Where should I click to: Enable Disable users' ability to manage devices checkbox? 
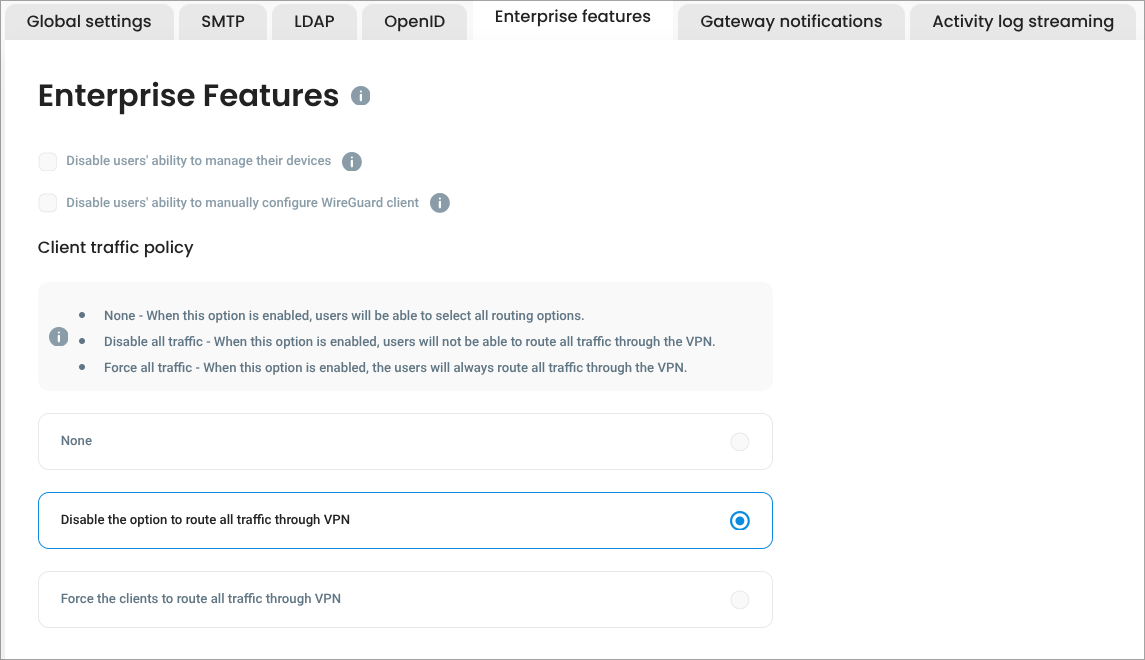(48, 161)
